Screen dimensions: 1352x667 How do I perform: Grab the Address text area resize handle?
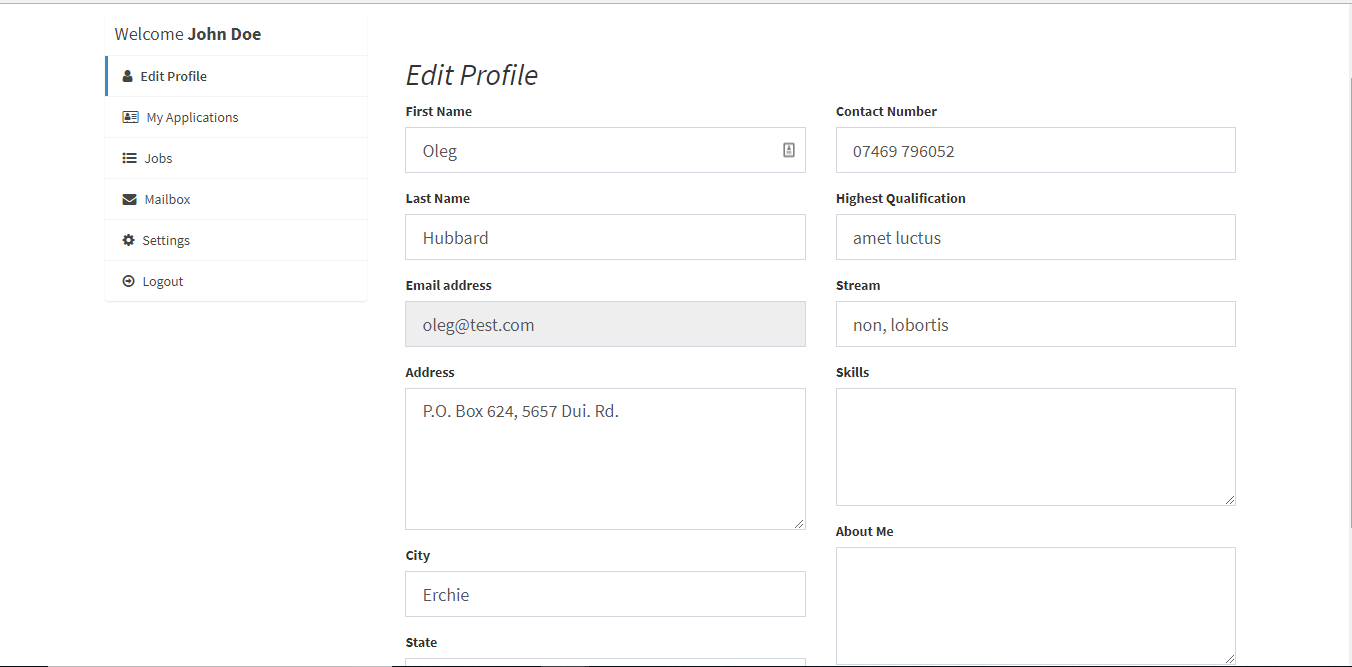(x=799, y=523)
